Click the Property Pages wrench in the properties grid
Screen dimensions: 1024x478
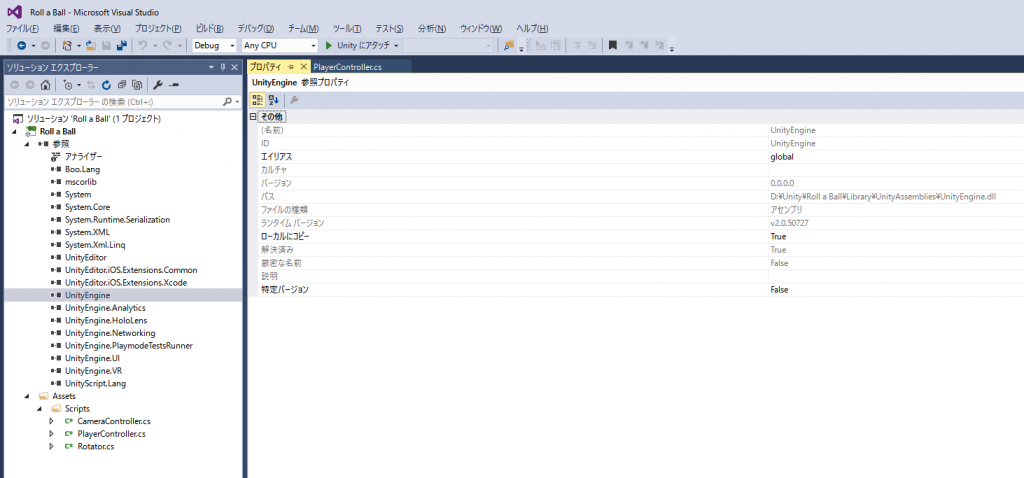point(295,100)
